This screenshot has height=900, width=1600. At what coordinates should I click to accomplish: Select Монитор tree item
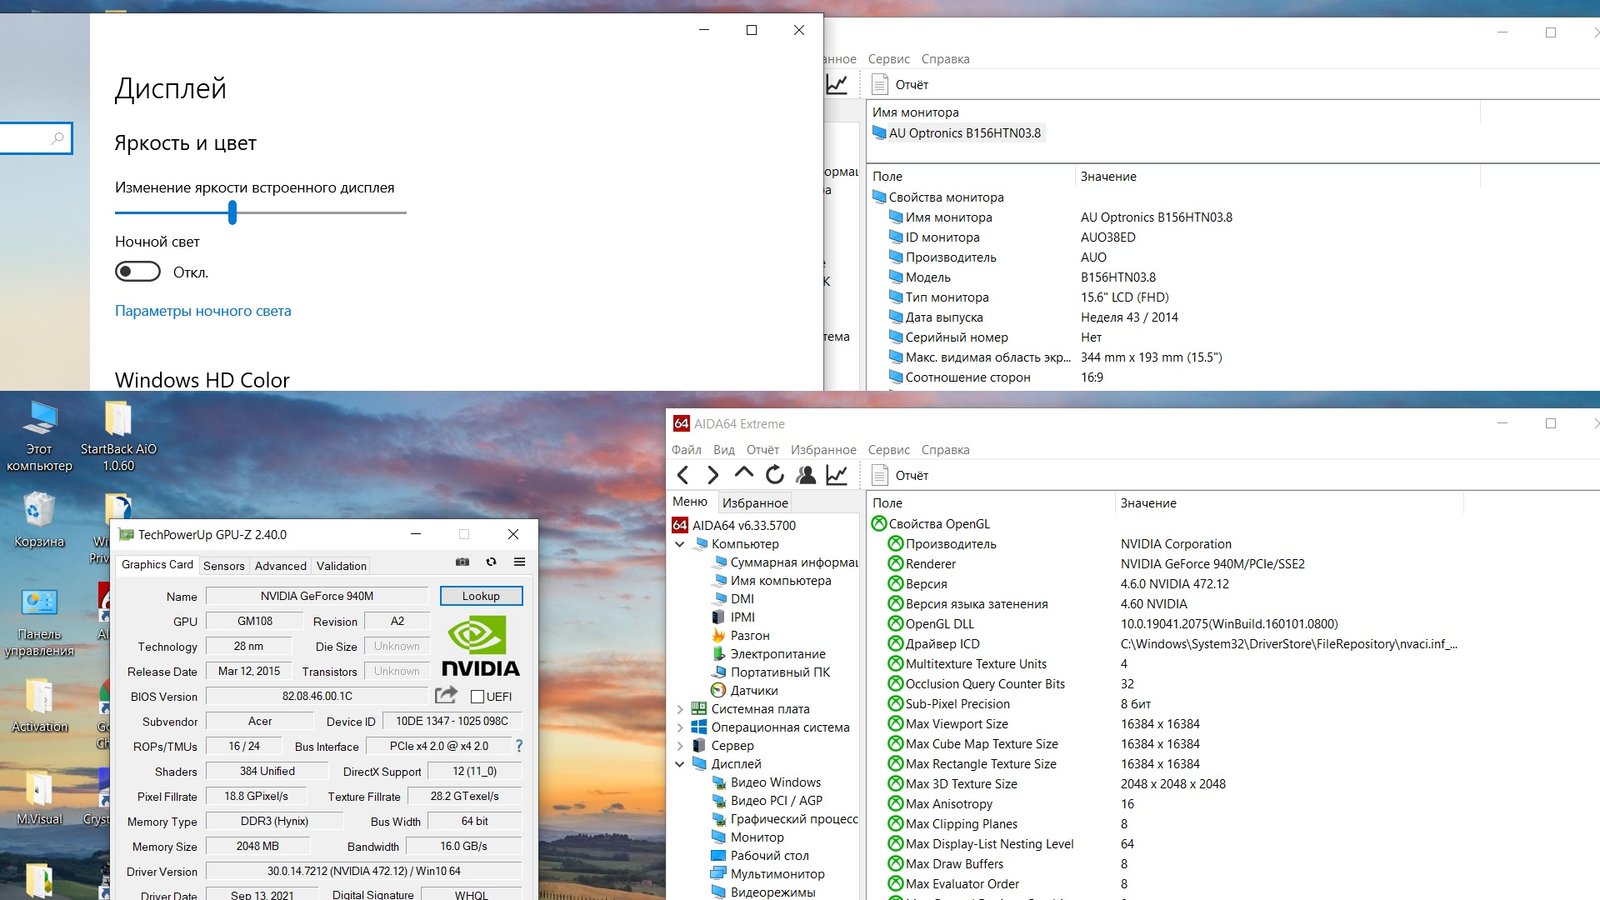(747, 838)
